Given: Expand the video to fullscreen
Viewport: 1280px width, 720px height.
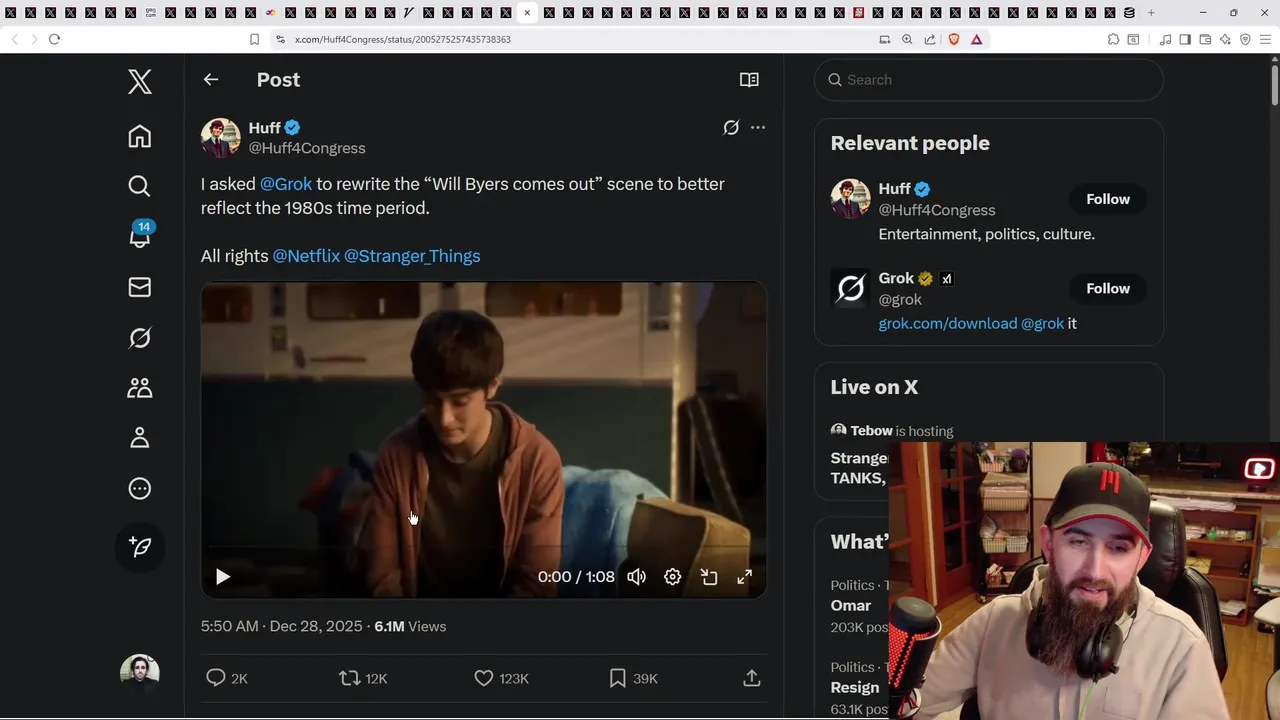Looking at the screenshot, I should pyautogui.click(x=744, y=577).
